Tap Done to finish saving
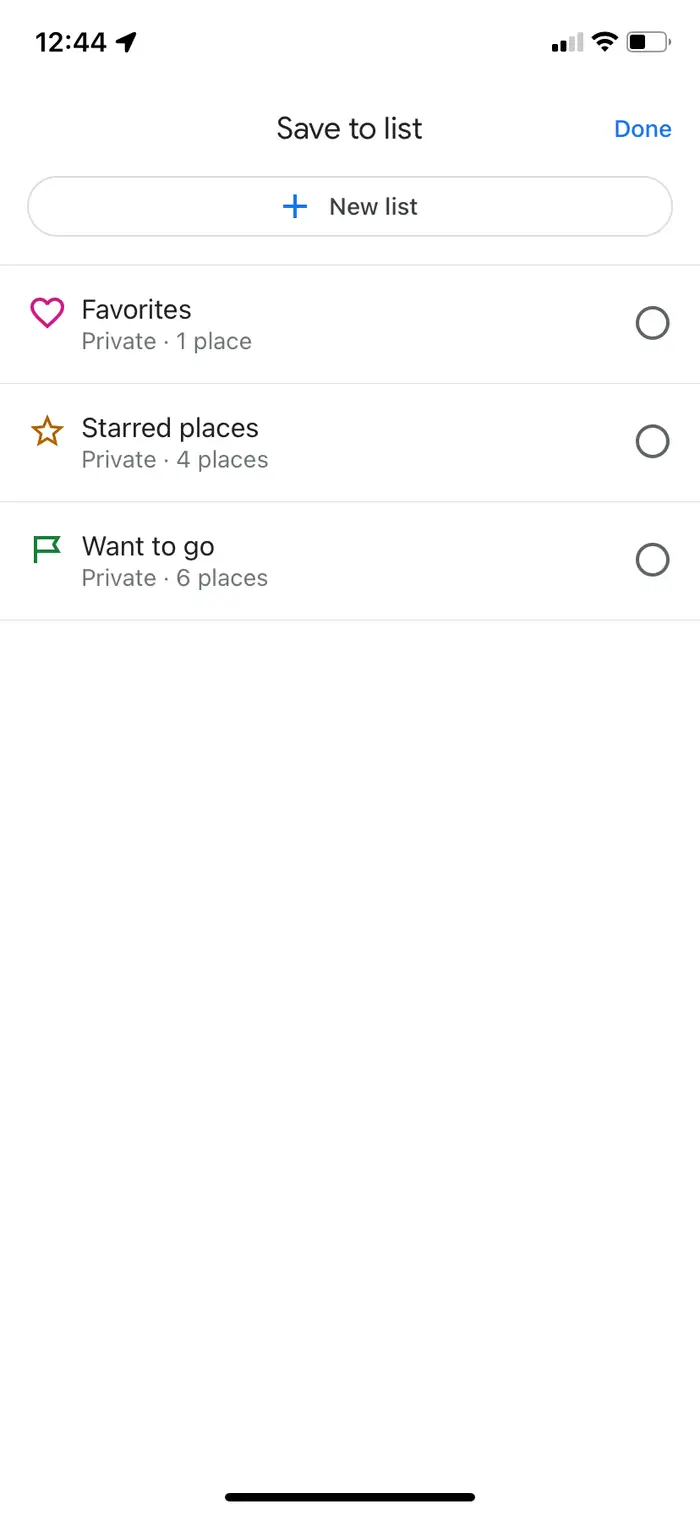The width and height of the screenshot is (700, 1515). [643, 129]
